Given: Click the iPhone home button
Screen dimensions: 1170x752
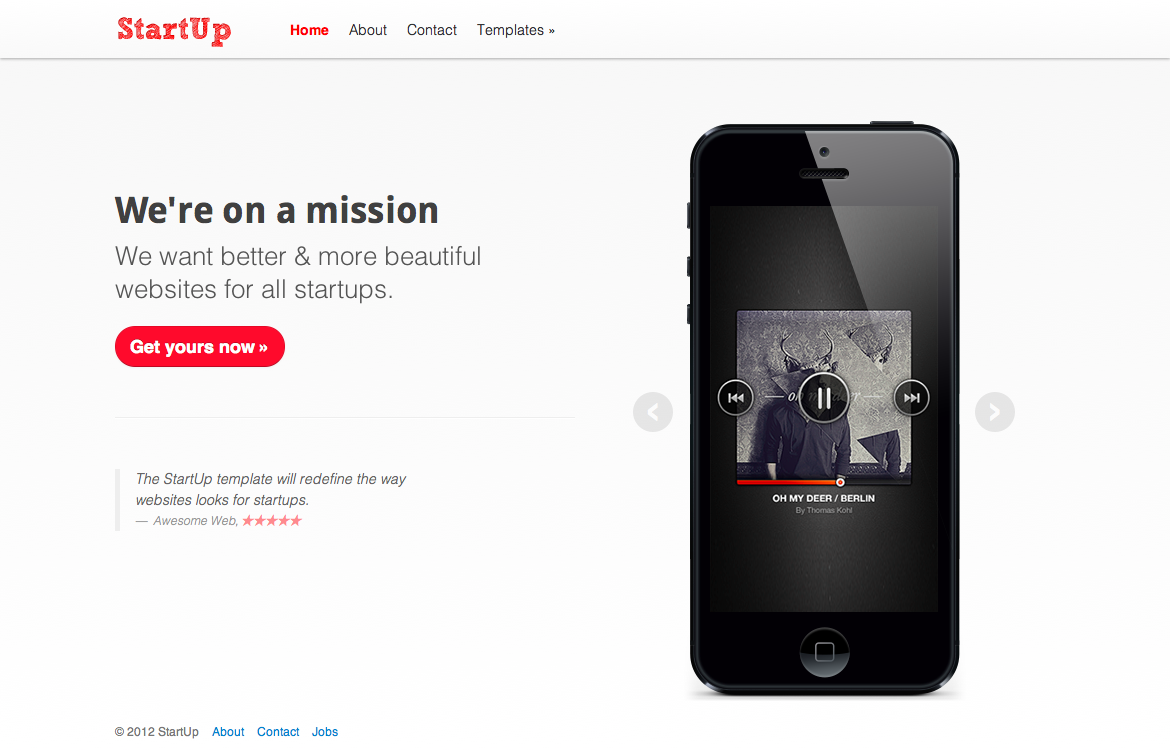Looking at the screenshot, I should pyautogui.click(x=825, y=652).
